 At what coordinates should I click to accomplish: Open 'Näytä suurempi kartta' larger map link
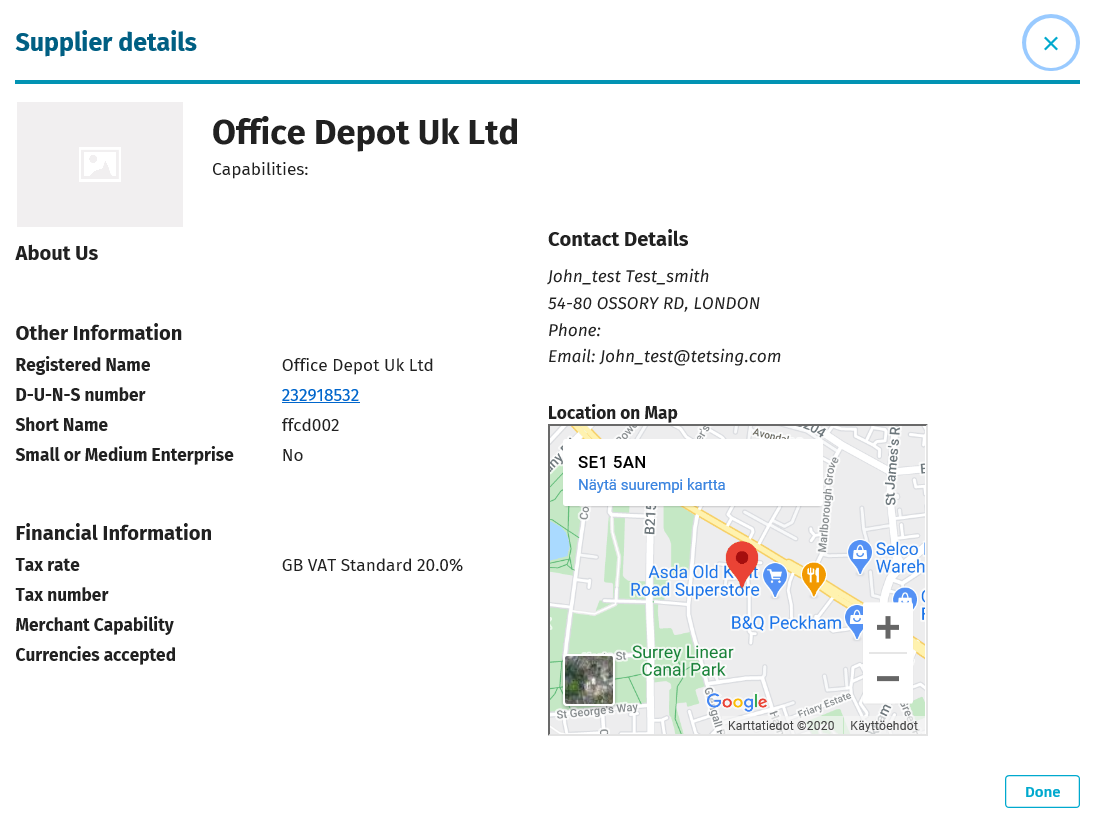pyautogui.click(x=651, y=485)
